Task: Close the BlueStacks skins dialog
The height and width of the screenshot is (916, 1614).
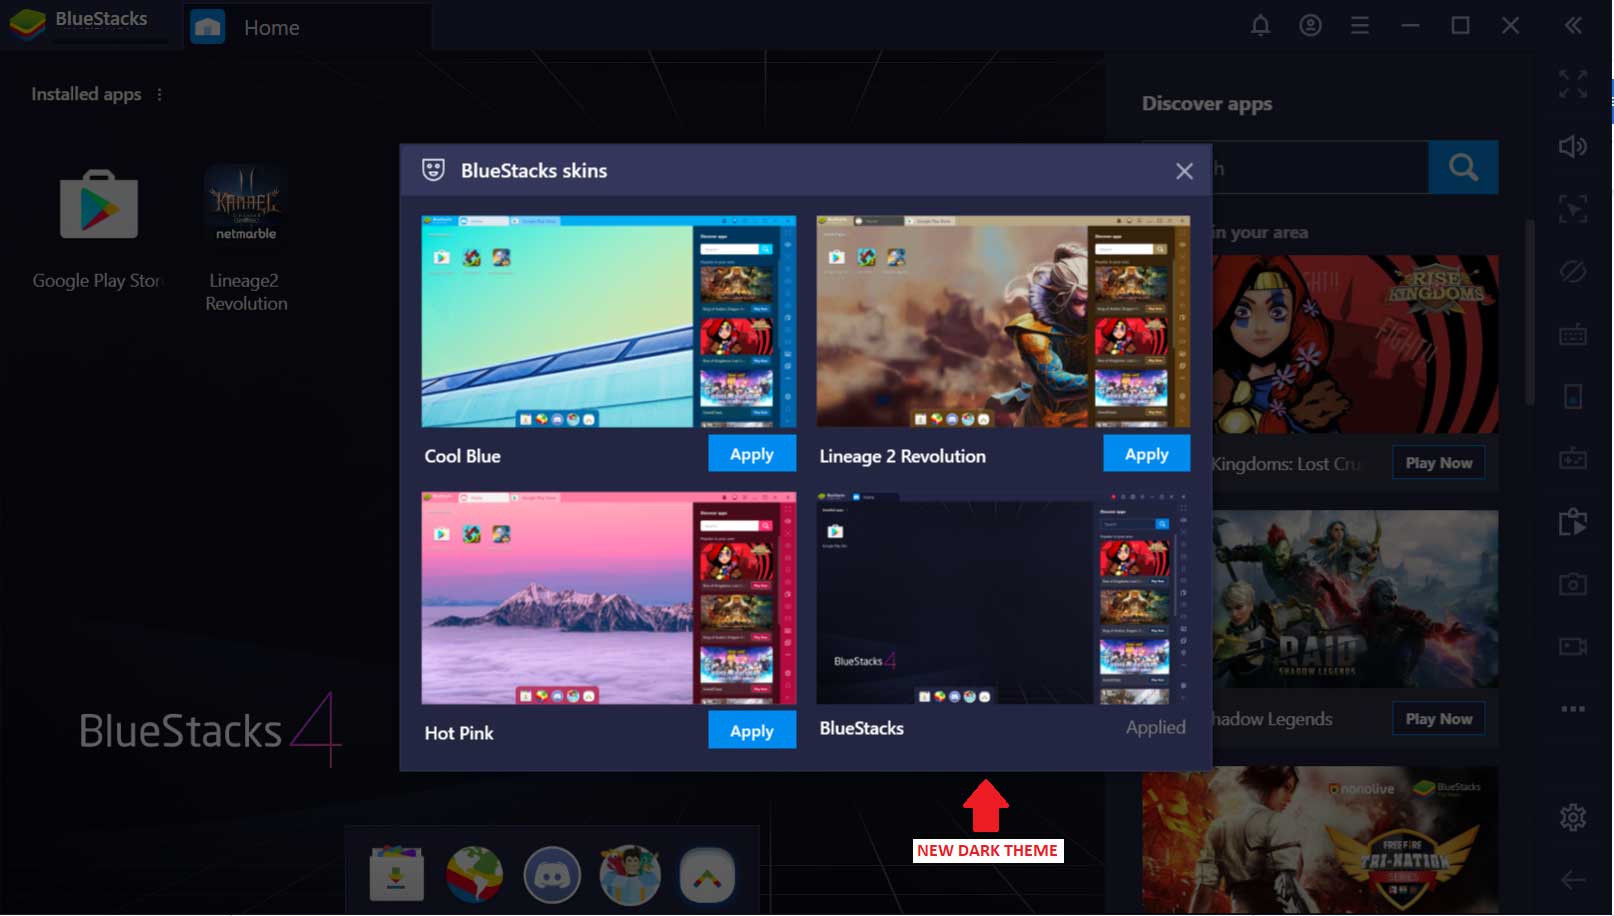Action: click(1184, 171)
